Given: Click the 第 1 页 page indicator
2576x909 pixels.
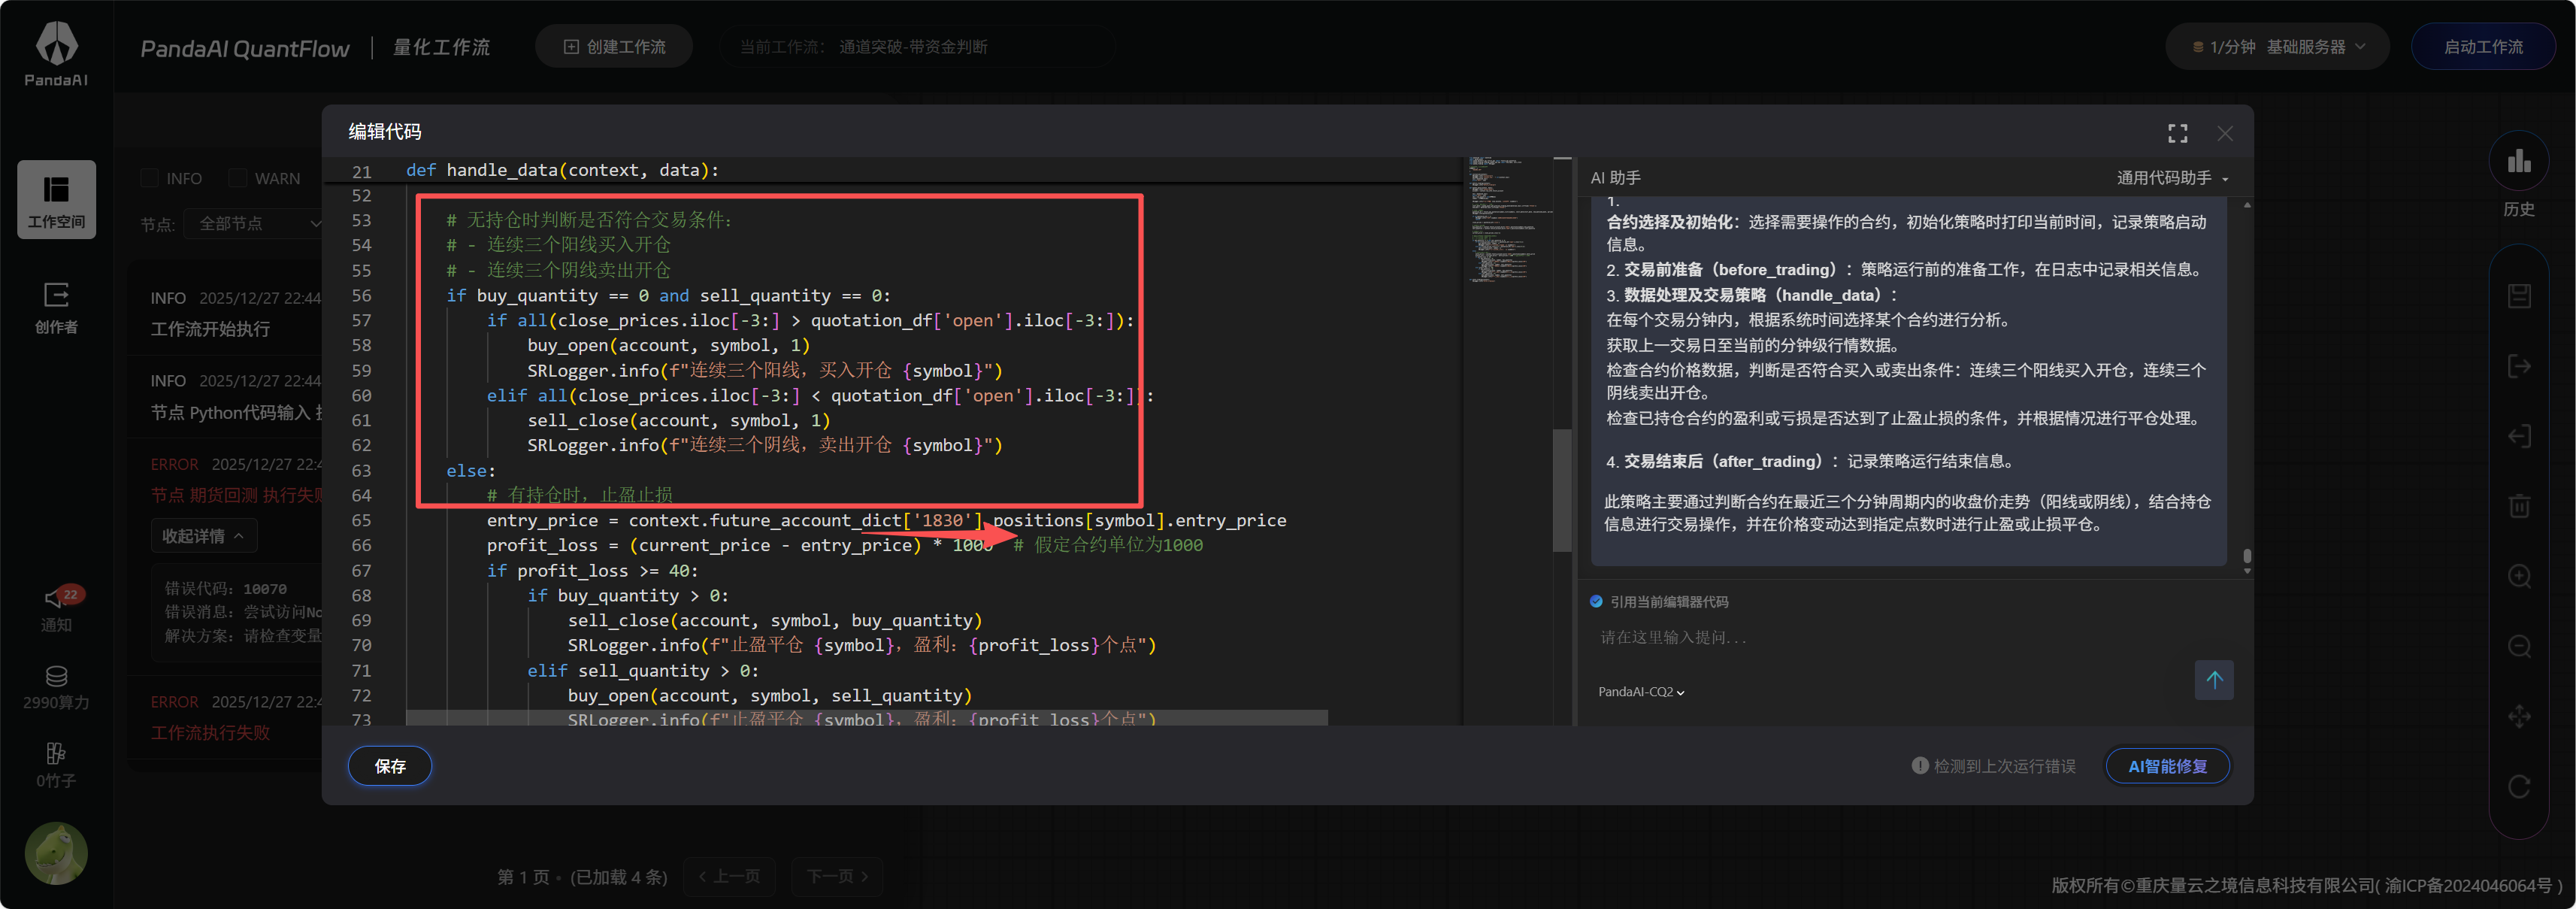Looking at the screenshot, I should click(x=523, y=877).
